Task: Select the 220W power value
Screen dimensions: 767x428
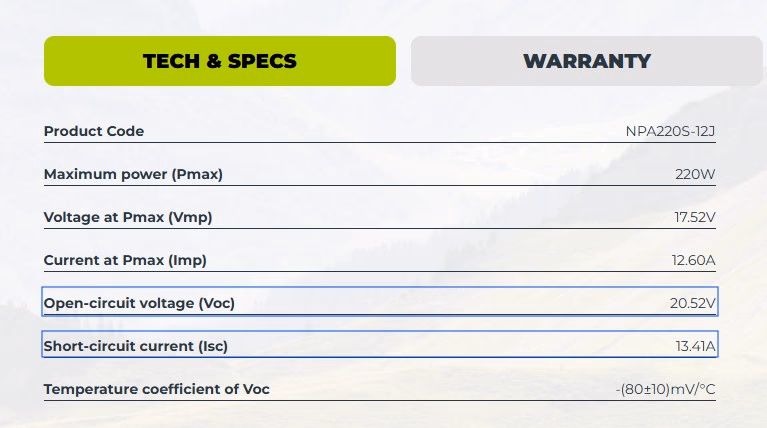Action: point(696,174)
